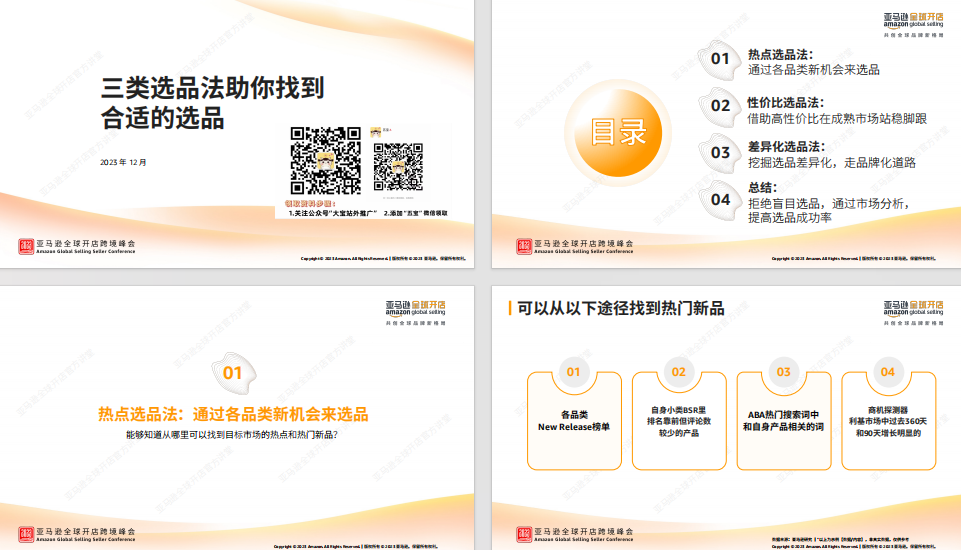Click the 01 badge beside 热点选品法 in contents
Image resolution: width=961 pixels, height=550 pixels.
[x=720, y=59]
